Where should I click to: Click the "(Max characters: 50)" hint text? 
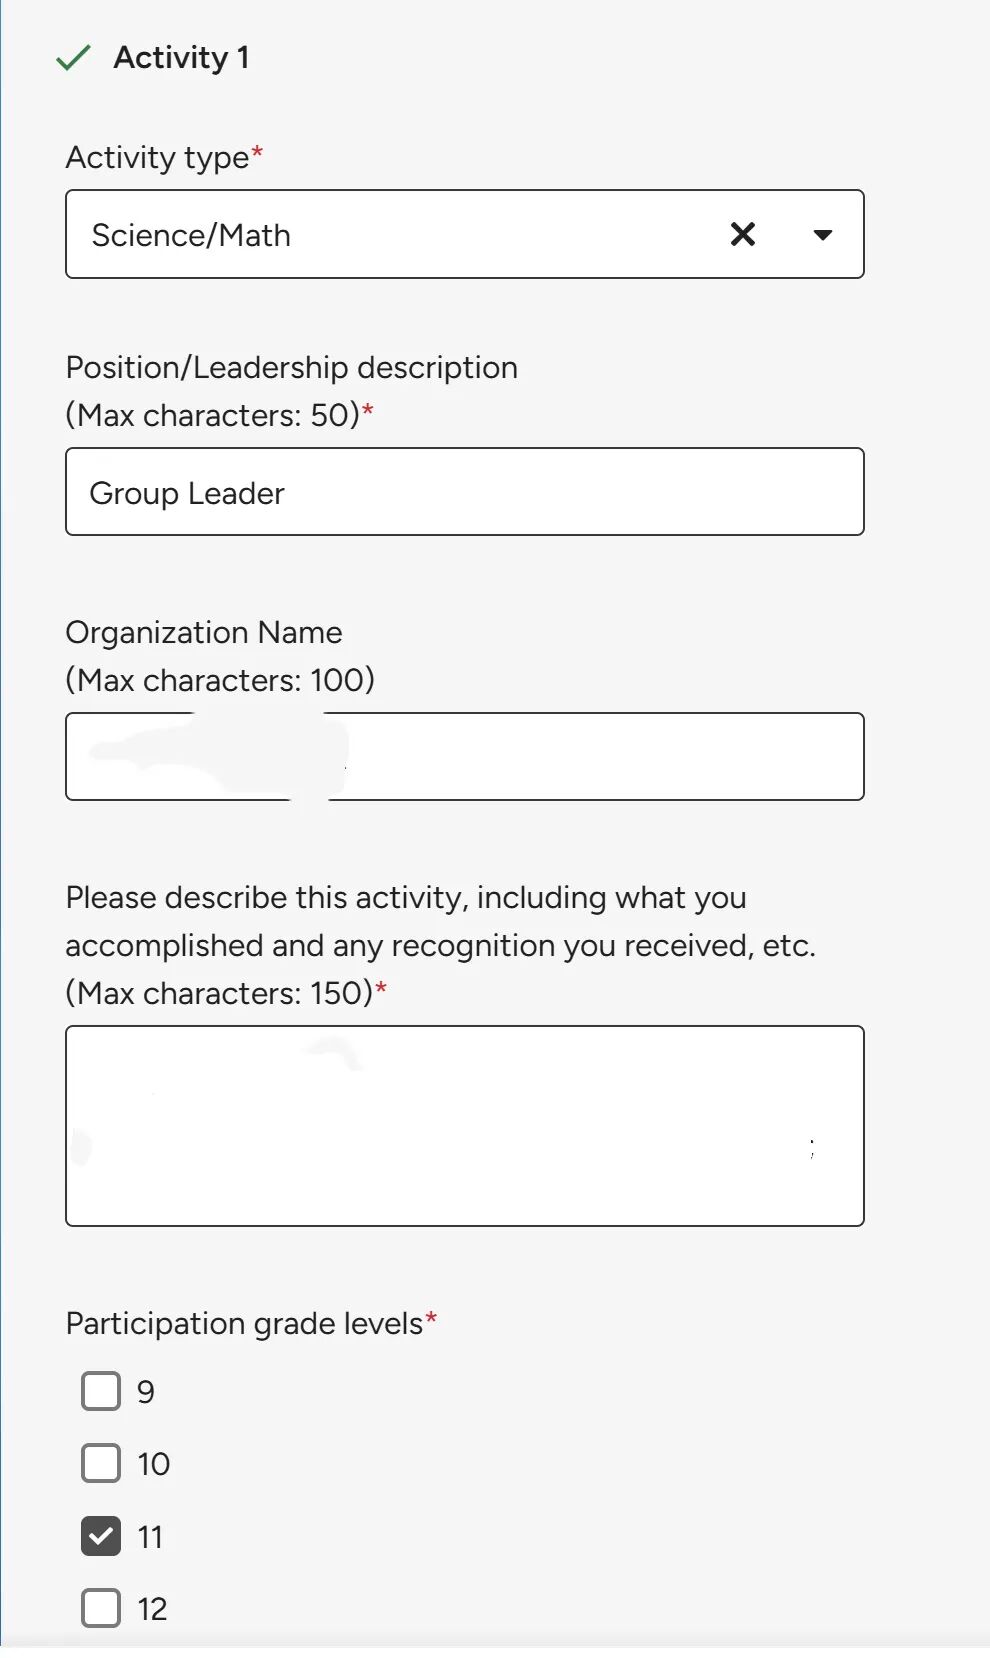pyautogui.click(x=212, y=415)
